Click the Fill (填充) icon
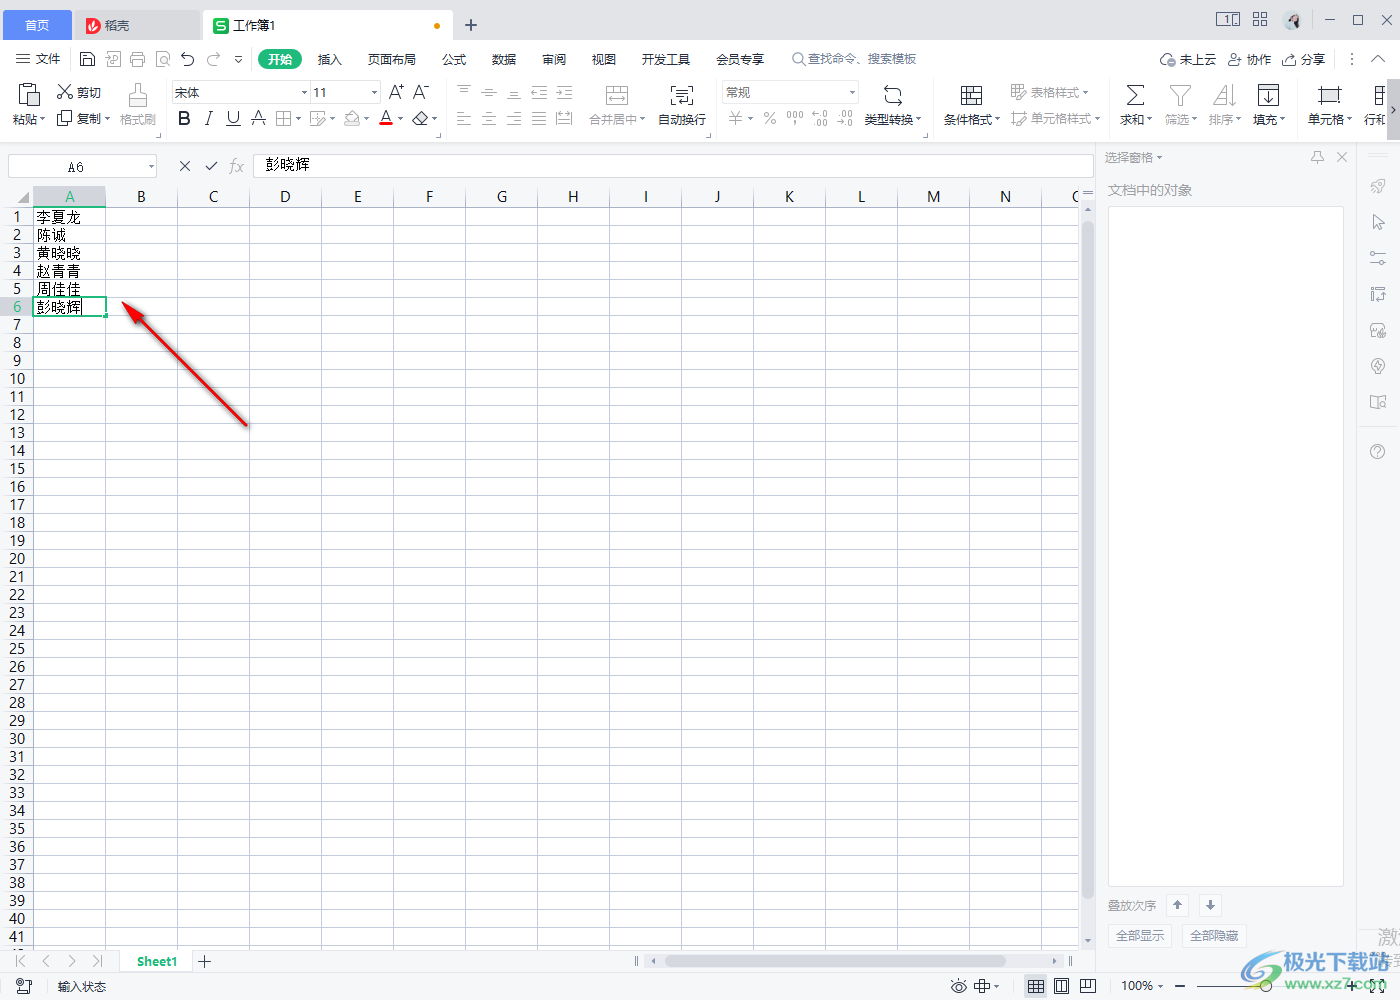The height and width of the screenshot is (1000, 1400). 1268,96
